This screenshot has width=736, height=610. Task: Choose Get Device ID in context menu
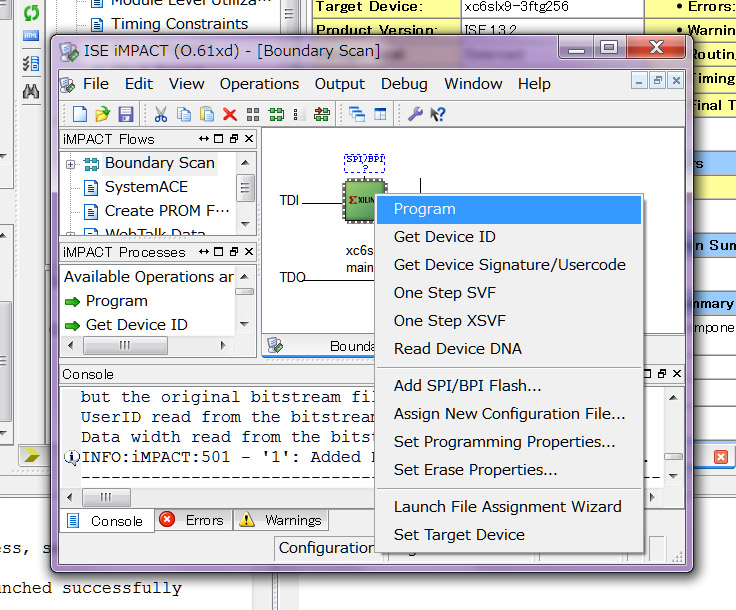509,237
